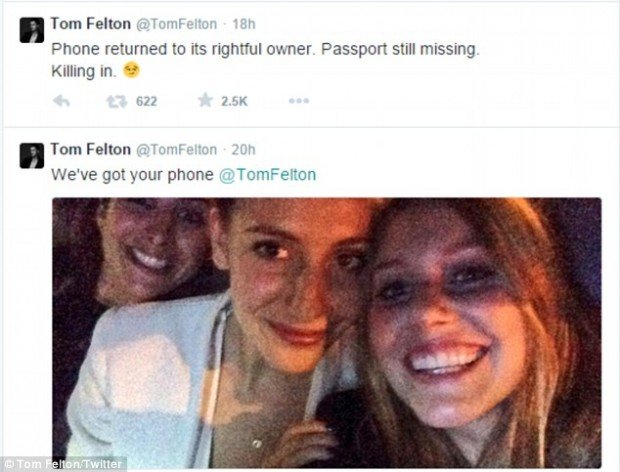This screenshot has height=472, width=620.
Task: View the 2.5K favorites count
Action: pos(234,101)
